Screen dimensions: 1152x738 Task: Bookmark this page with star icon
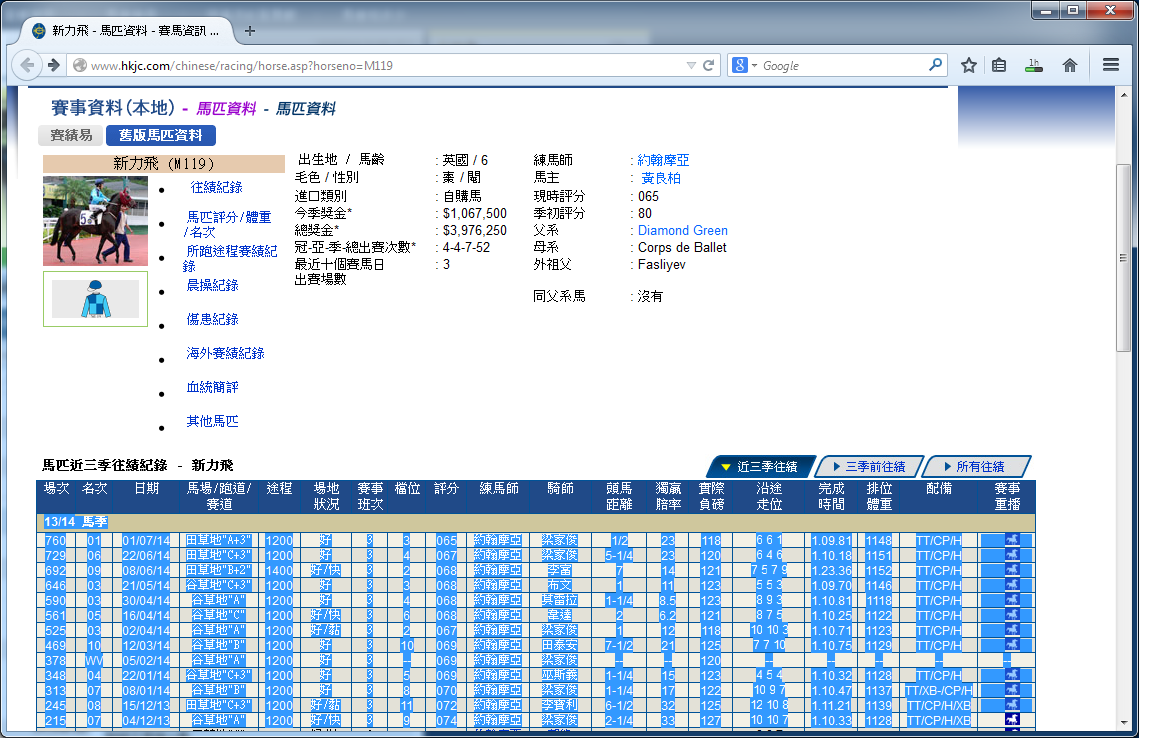click(x=968, y=65)
